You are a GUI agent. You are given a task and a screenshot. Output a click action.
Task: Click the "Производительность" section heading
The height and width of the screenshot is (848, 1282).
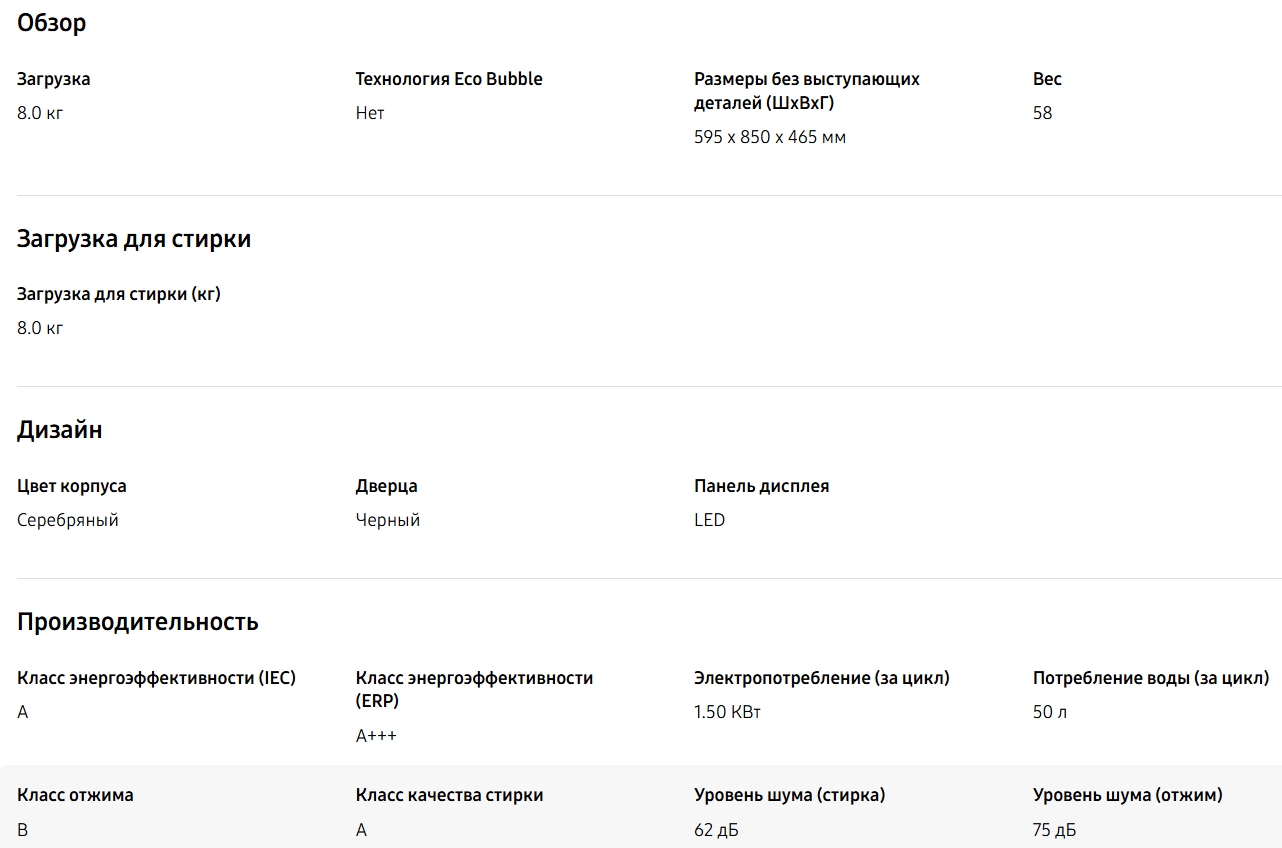[138, 622]
